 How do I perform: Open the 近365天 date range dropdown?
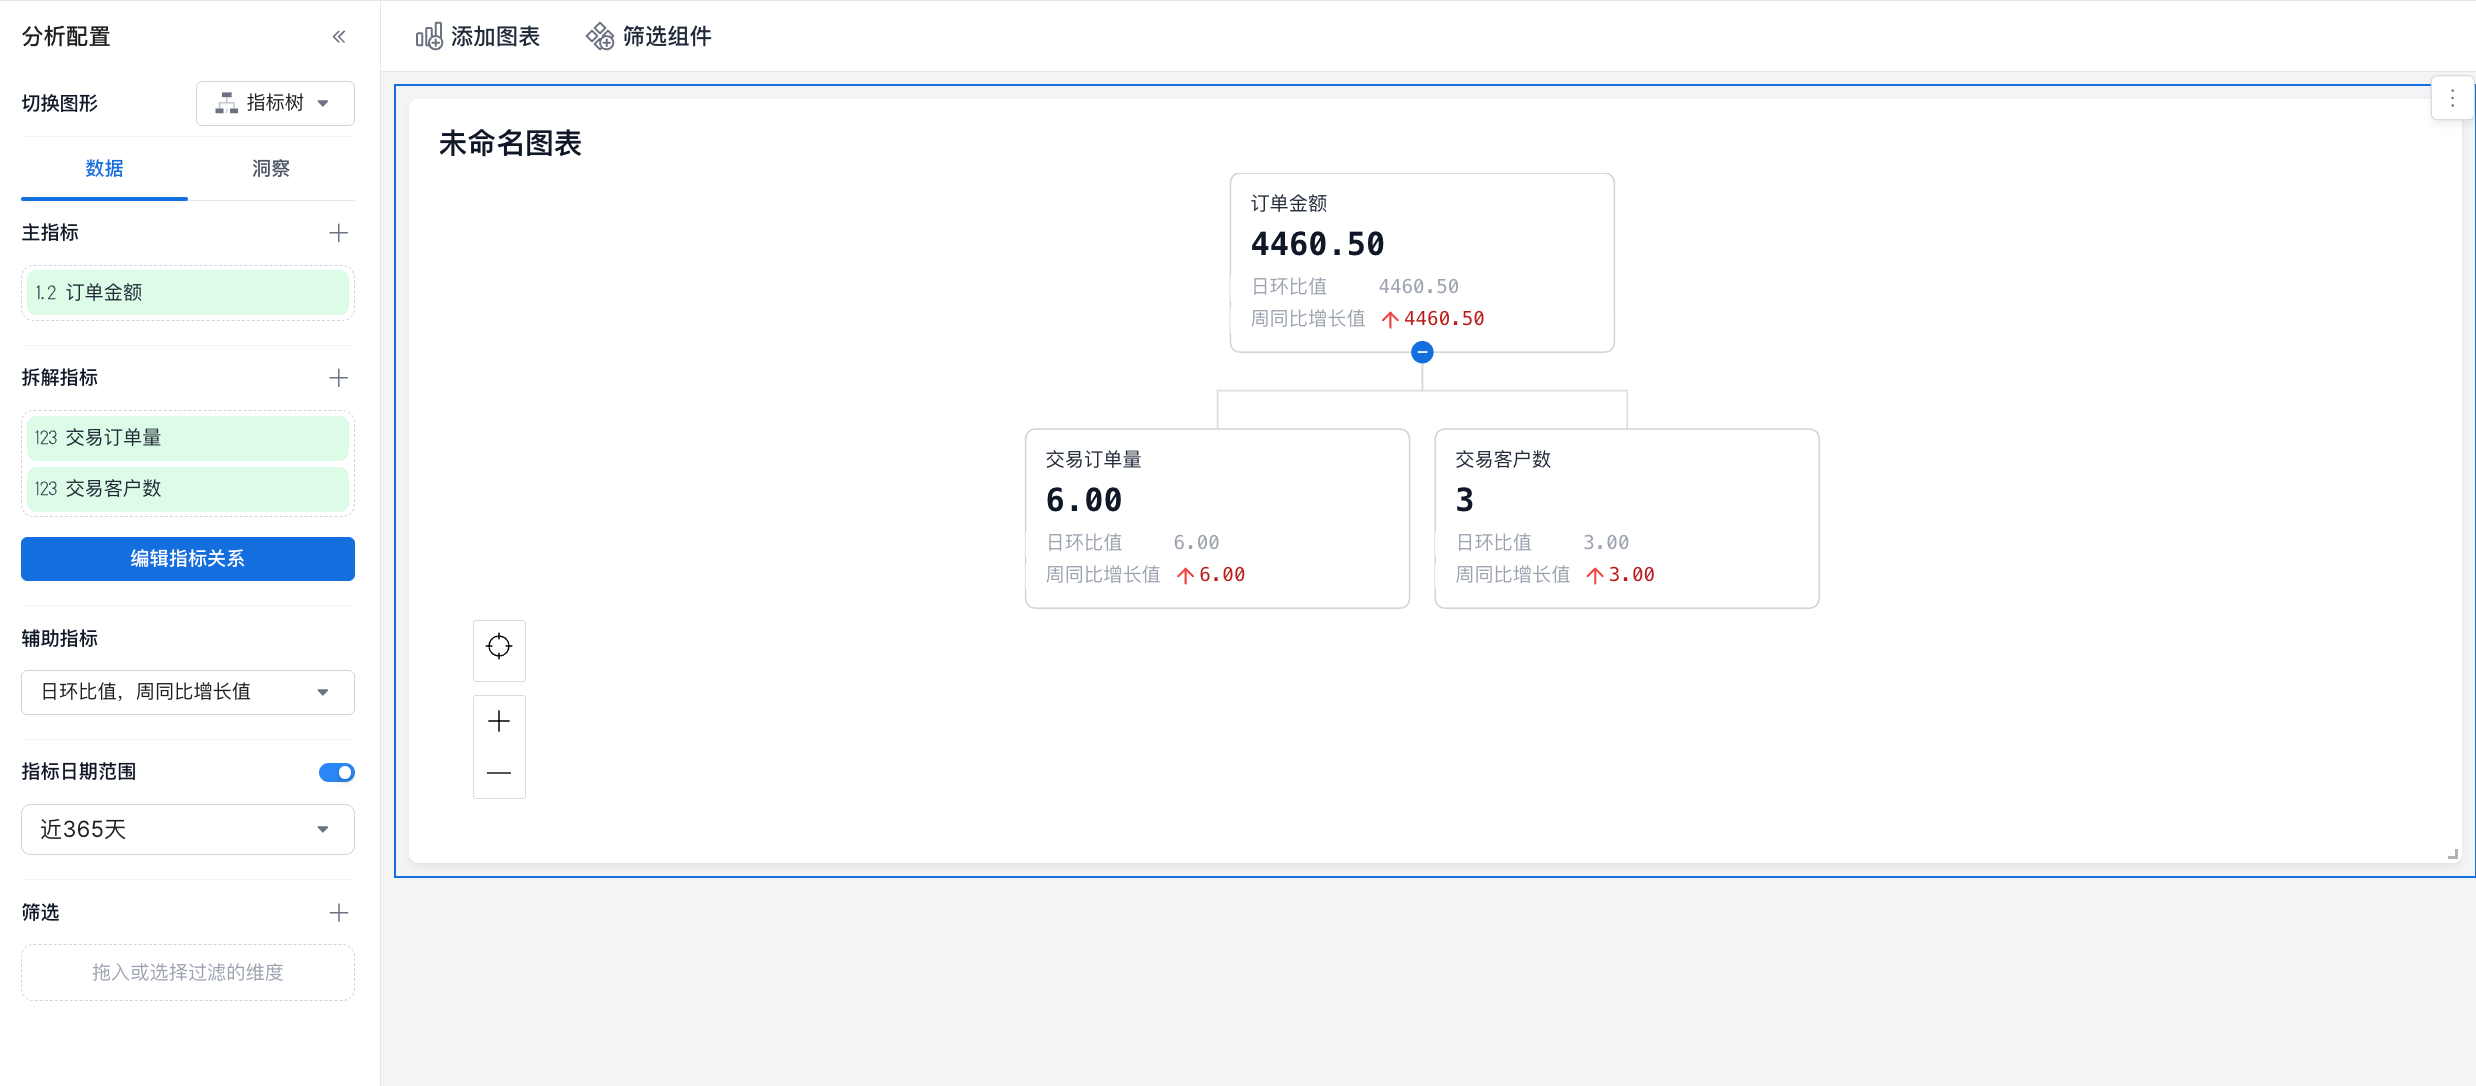click(x=187, y=829)
